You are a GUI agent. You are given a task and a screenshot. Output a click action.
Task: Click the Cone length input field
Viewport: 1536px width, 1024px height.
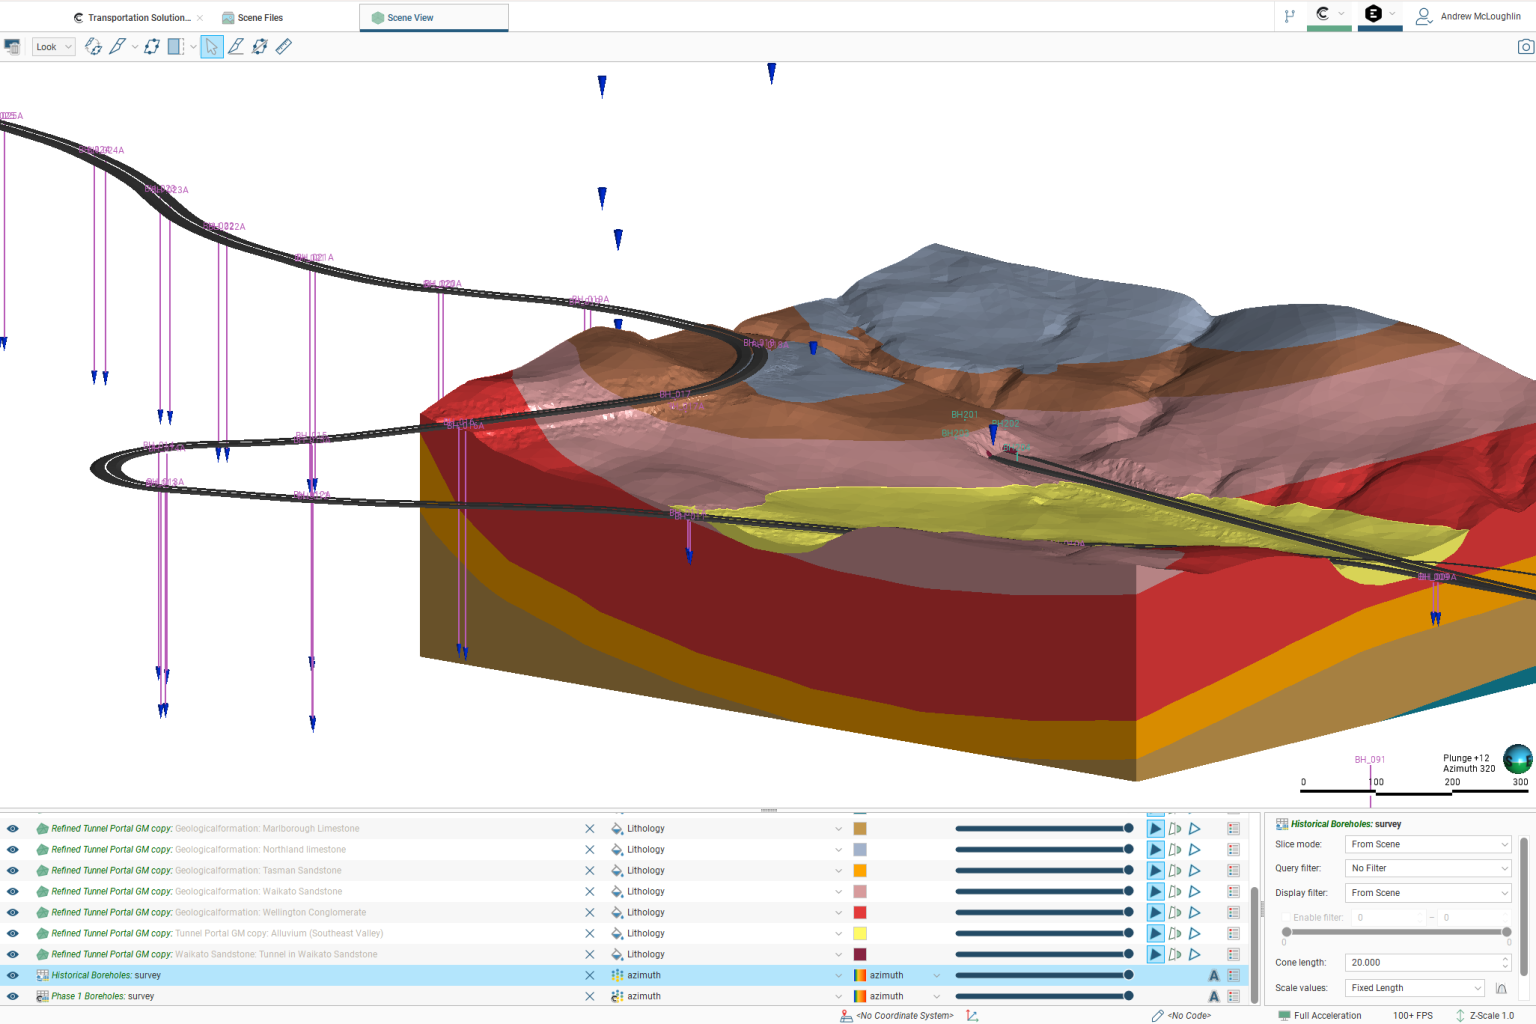(x=1420, y=961)
